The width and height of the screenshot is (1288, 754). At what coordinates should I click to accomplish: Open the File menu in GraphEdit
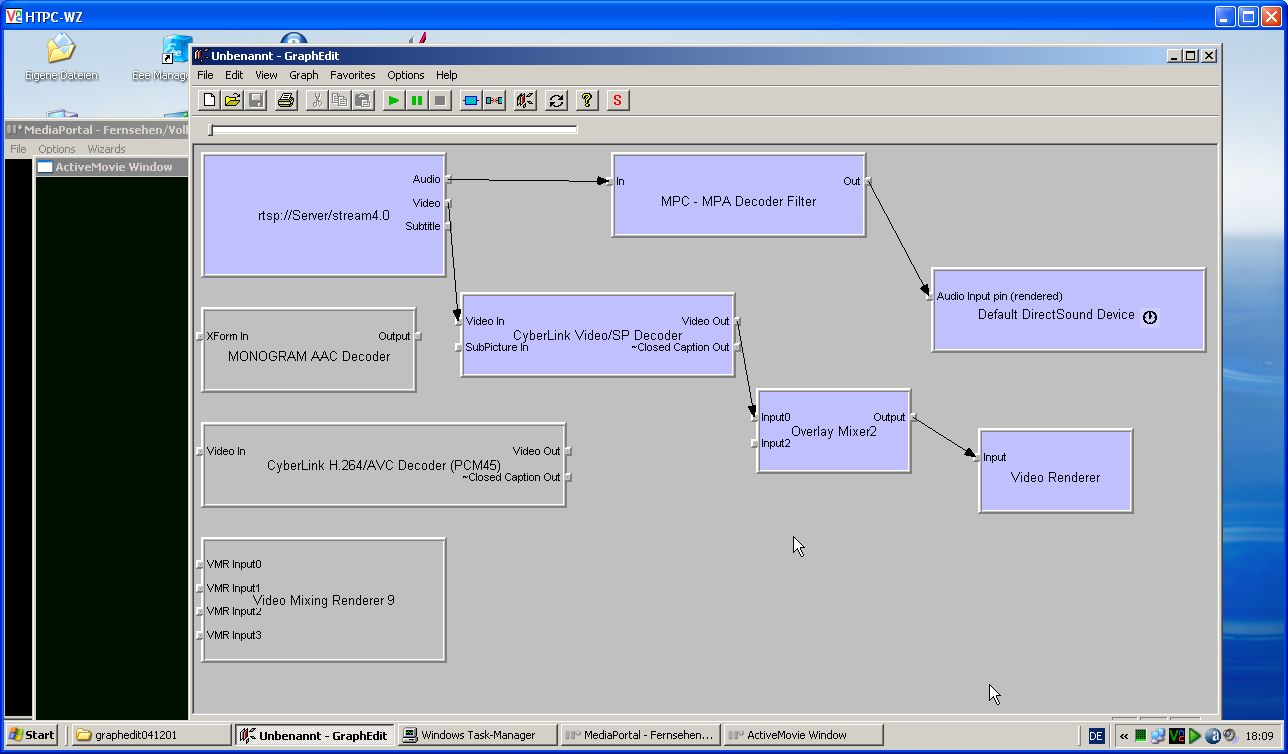[205, 75]
